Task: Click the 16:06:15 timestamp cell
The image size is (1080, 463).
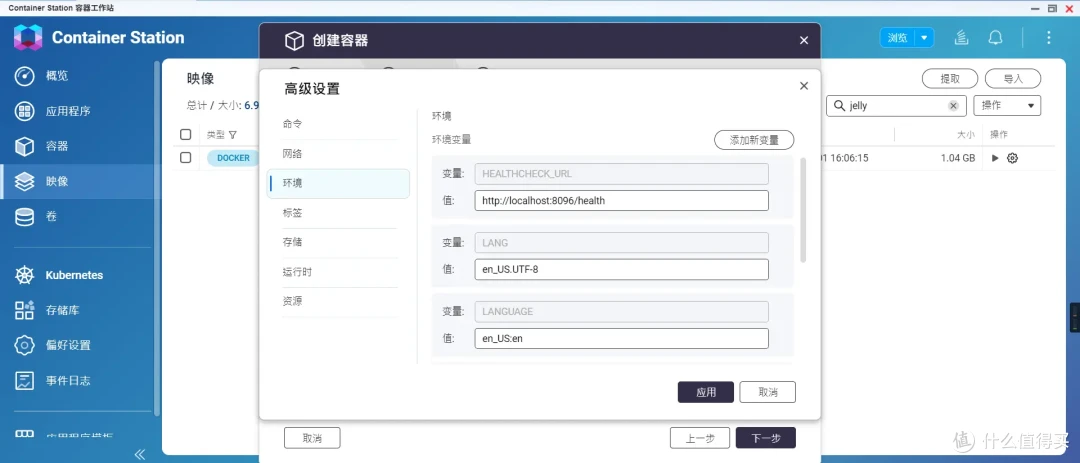Action: 845,158
